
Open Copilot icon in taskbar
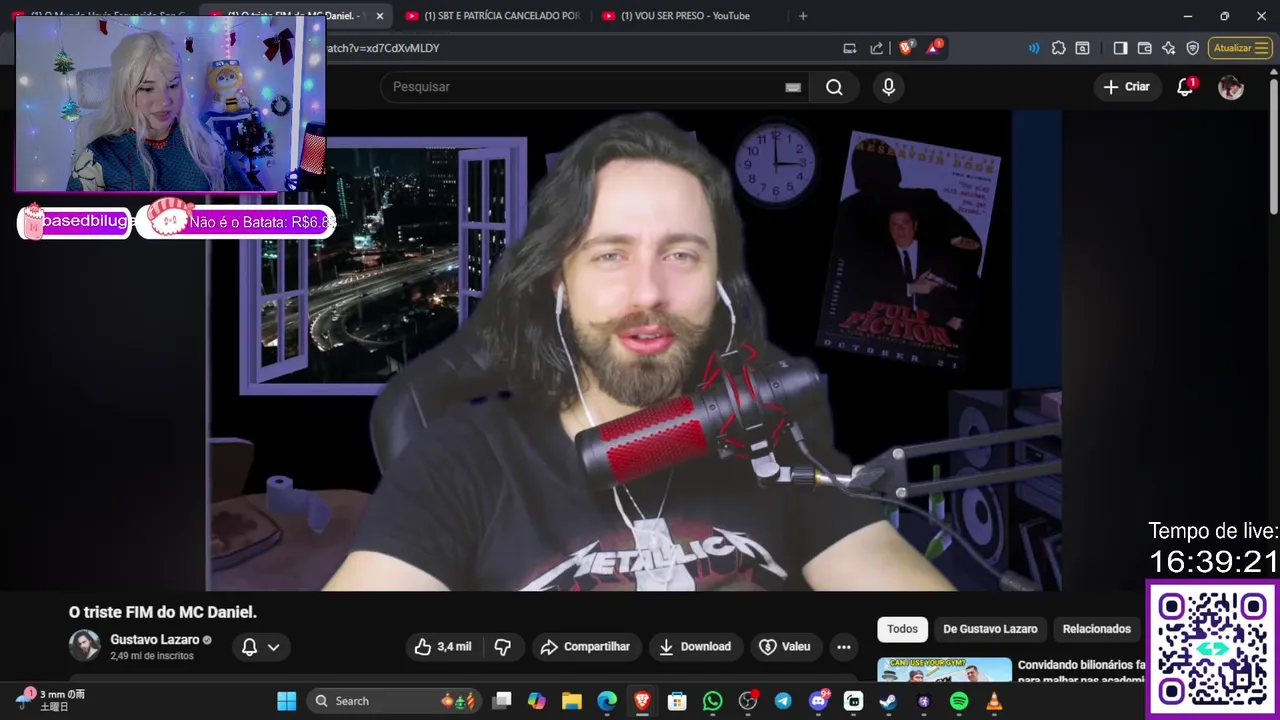click(x=537, y=701)
